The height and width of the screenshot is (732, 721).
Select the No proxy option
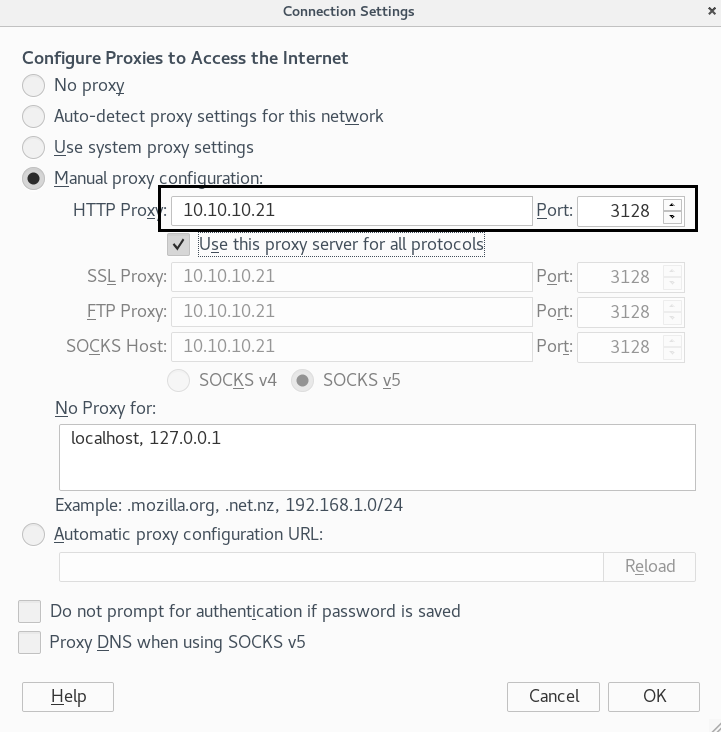pos(34,85)
